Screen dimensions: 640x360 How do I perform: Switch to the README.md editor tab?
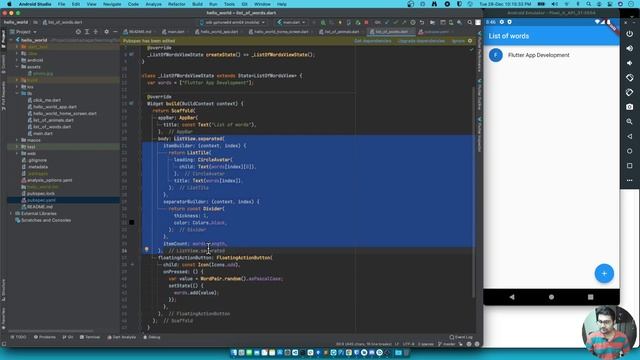[138, 31]
